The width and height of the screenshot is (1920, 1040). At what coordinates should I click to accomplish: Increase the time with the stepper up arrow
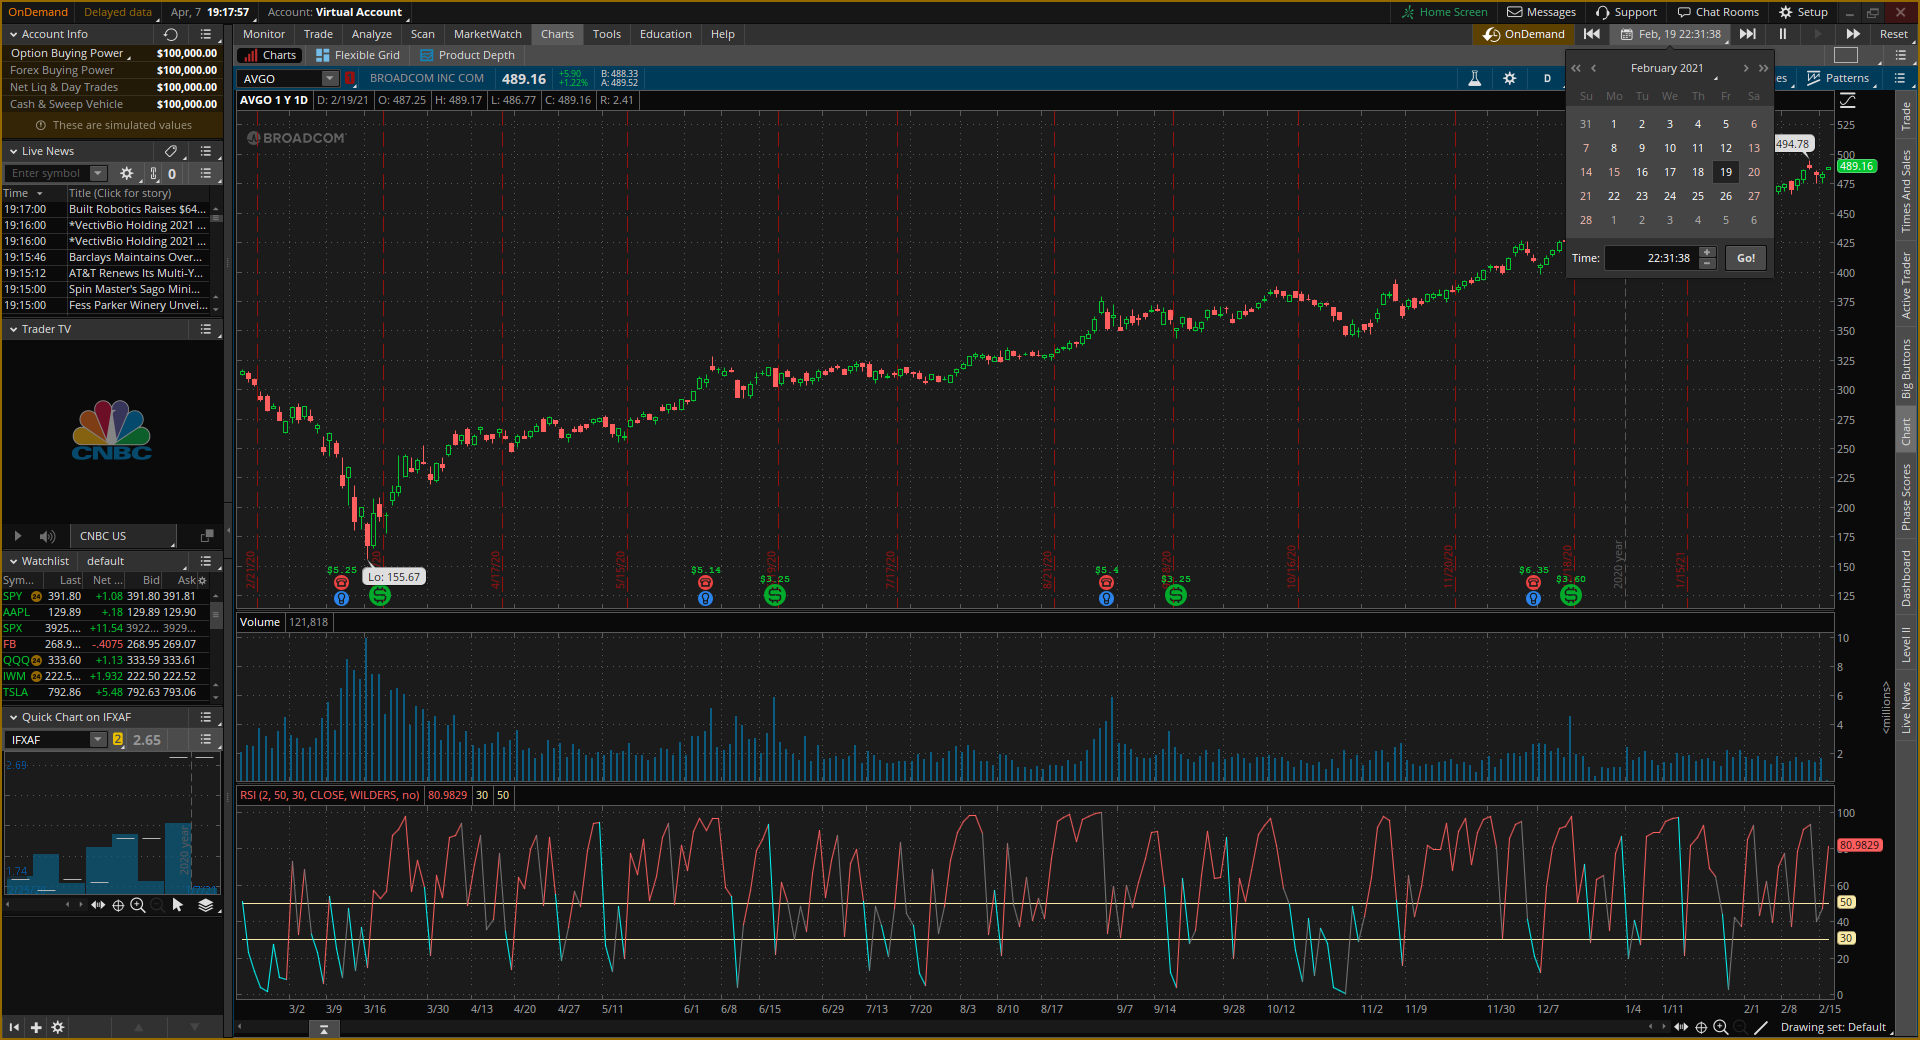1708,252
